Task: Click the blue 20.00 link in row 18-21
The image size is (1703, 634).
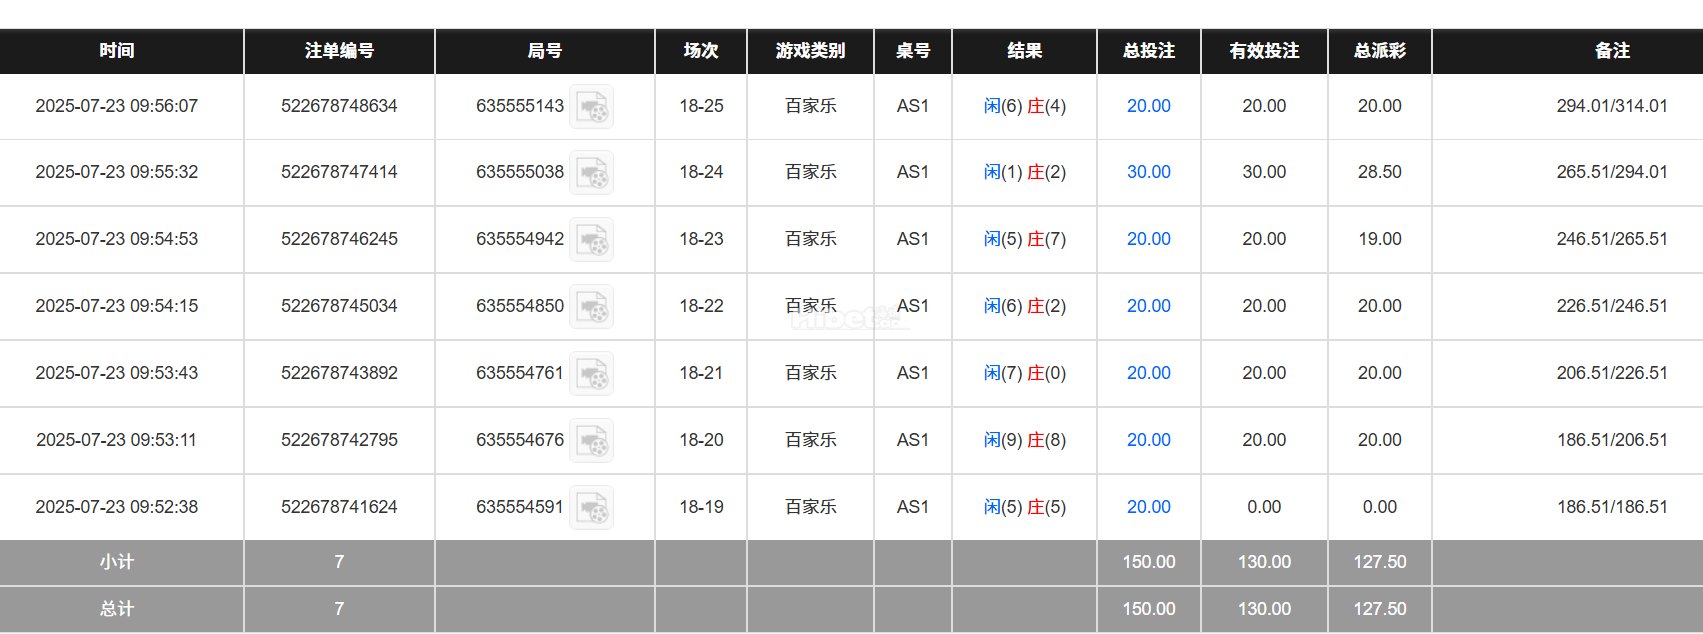Action: (1148, 373)
